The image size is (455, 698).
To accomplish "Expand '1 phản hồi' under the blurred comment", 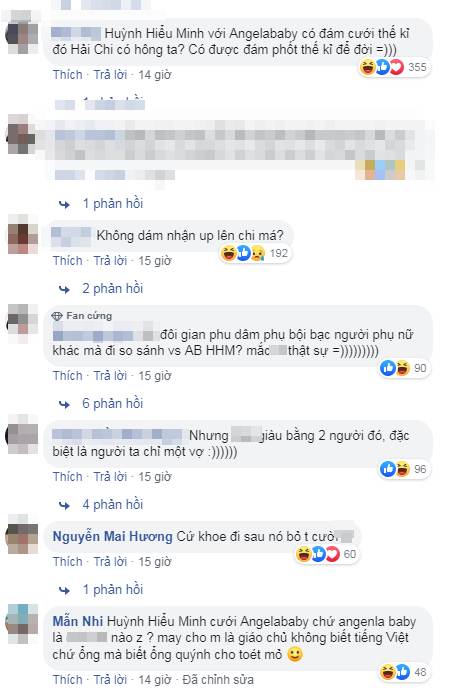I will [113, 204].
